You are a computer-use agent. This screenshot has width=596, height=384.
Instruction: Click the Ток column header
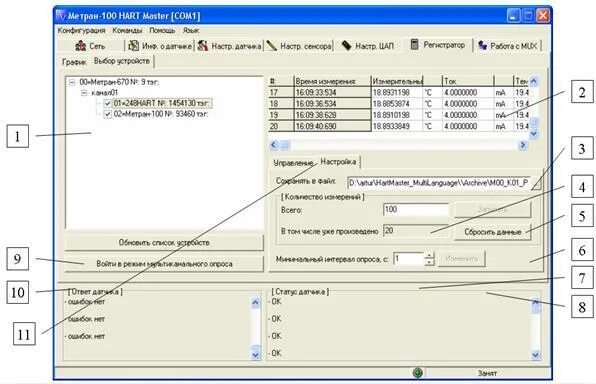tap(468, 81)
